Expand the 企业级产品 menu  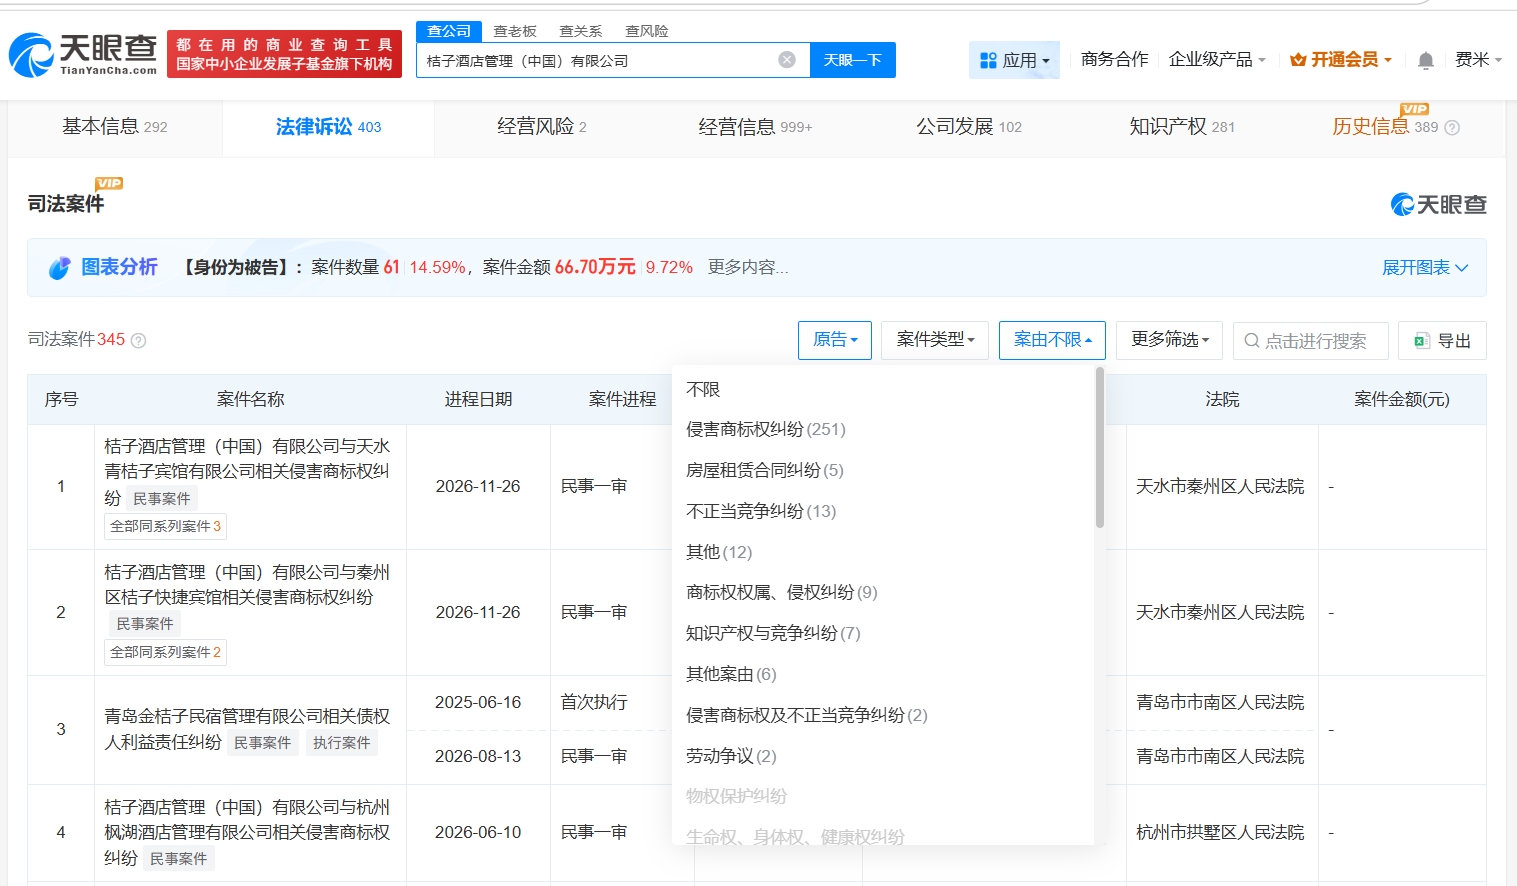[1217, 60]
